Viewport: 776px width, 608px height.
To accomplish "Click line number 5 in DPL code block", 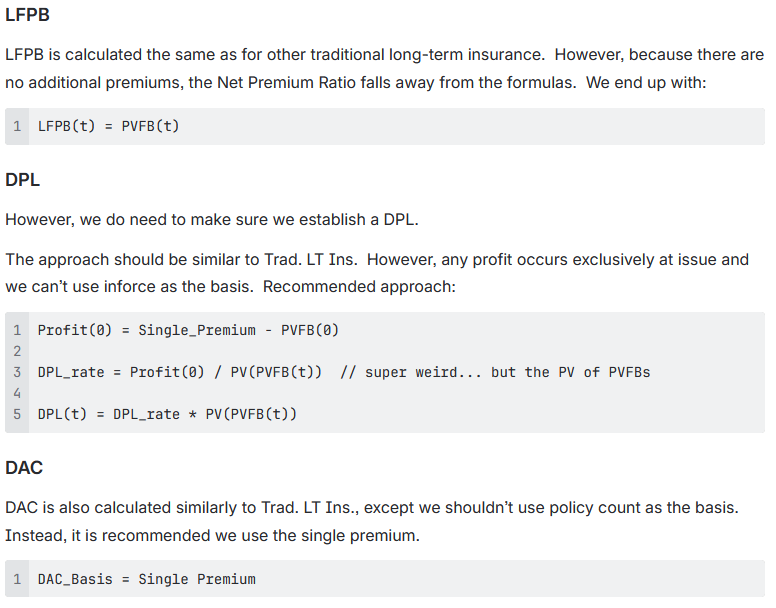I will click(18, 414).
